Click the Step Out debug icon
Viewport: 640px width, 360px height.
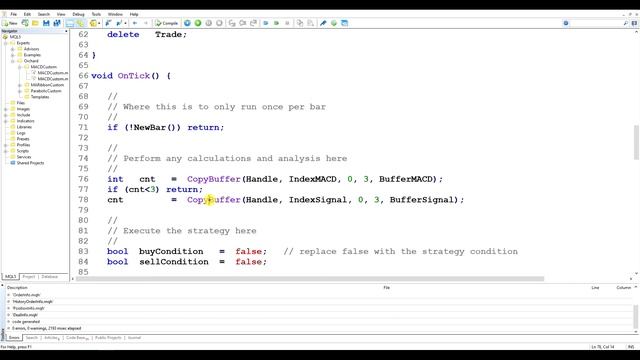pyautogui.click(x=253, y=23)
